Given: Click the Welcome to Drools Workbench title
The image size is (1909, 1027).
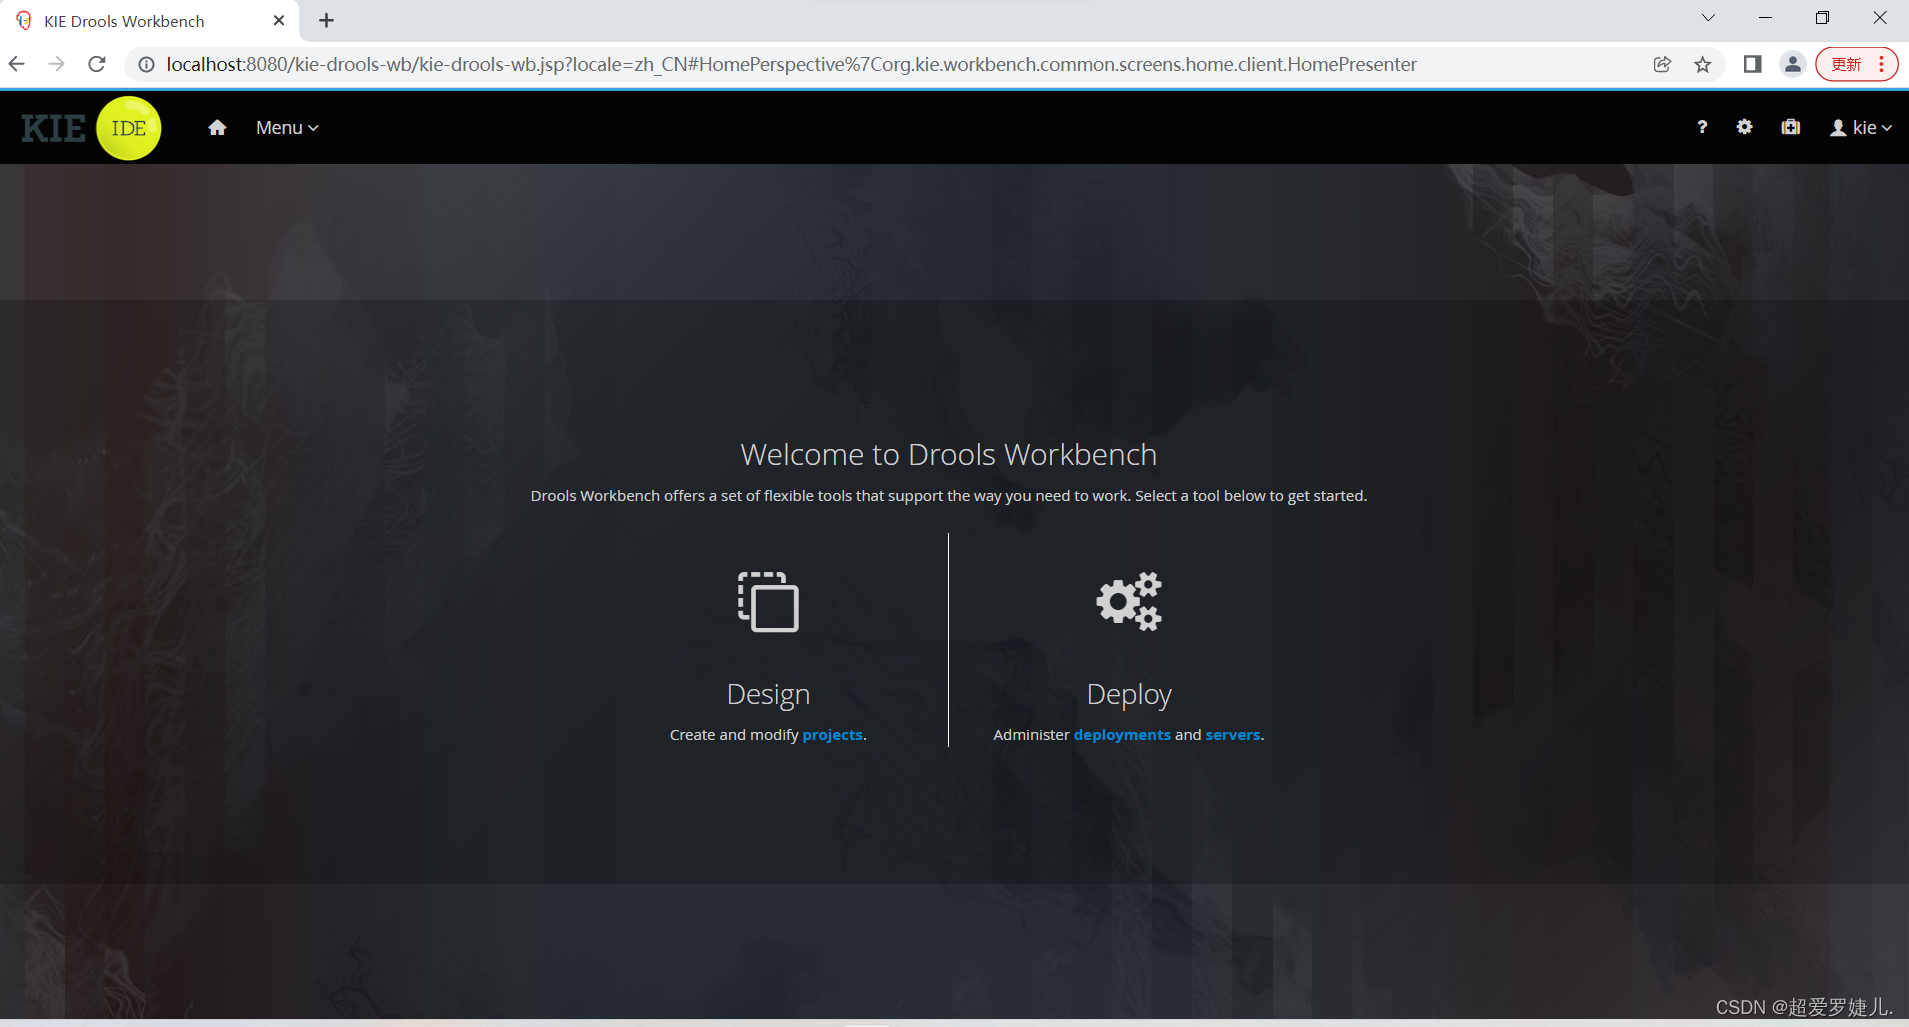Looking at the screenshot, I should [x=948, y=454].
